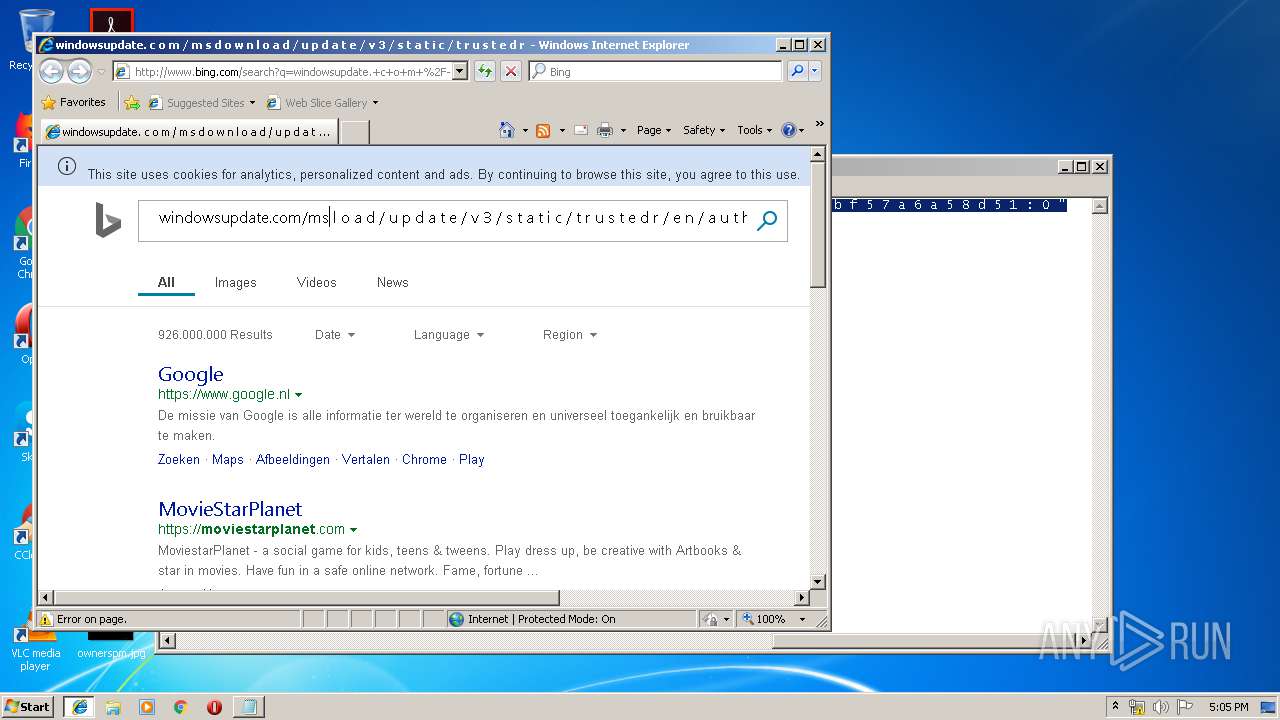
Task: Expand Web Slice Gallery dropdown
Action: click(x=375, y=103)
